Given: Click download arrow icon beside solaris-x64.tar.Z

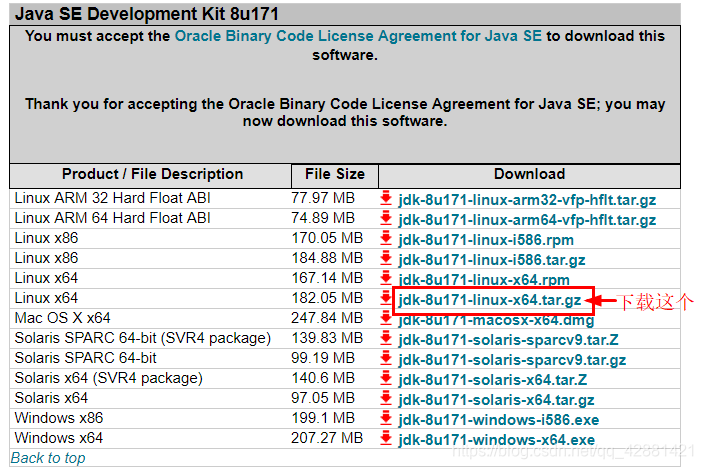Looking at the screenshot, I should [x=386, y=378].
